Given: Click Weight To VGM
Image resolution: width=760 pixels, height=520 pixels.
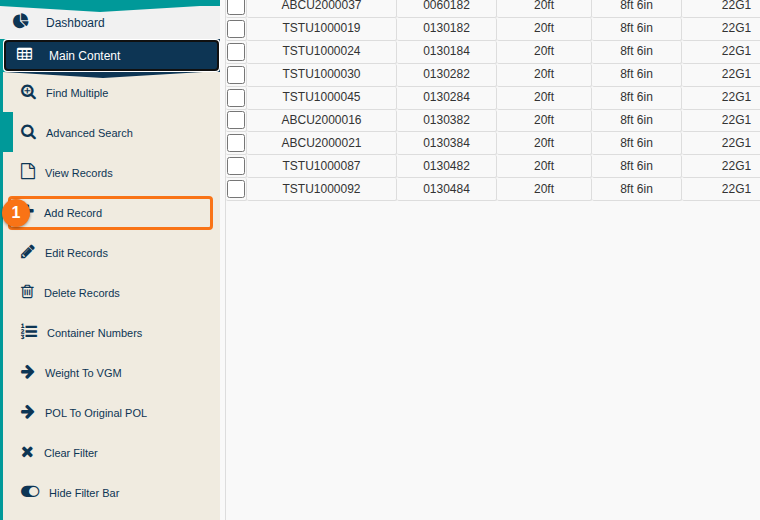Looking at the screenshot, I should click(x=111, y=373).
